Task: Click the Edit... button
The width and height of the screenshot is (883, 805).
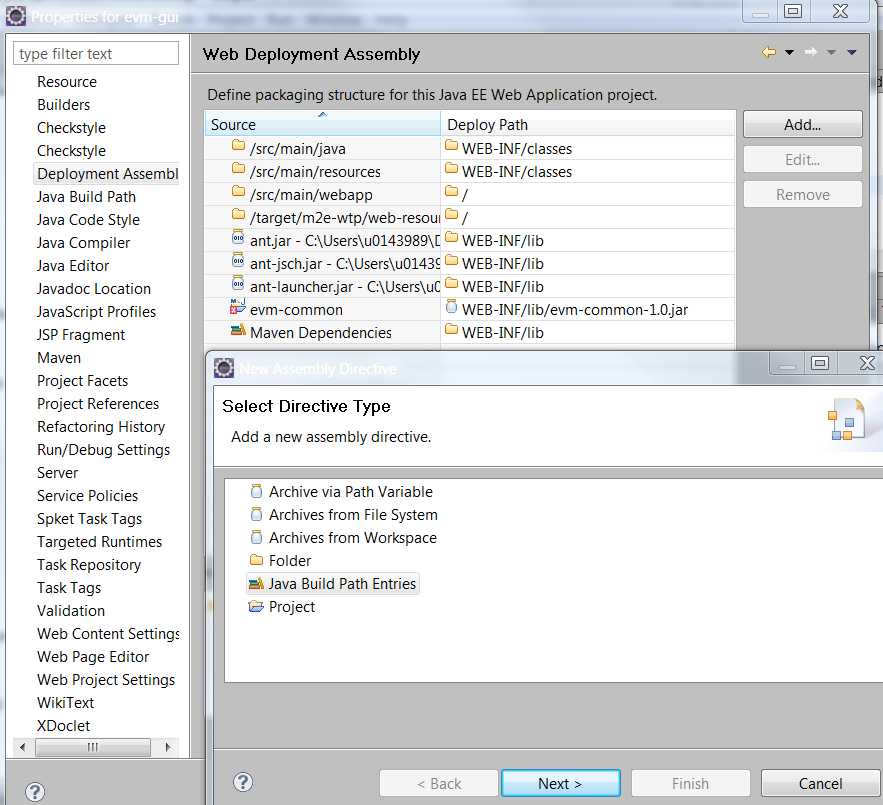Action: pos(802,160)
